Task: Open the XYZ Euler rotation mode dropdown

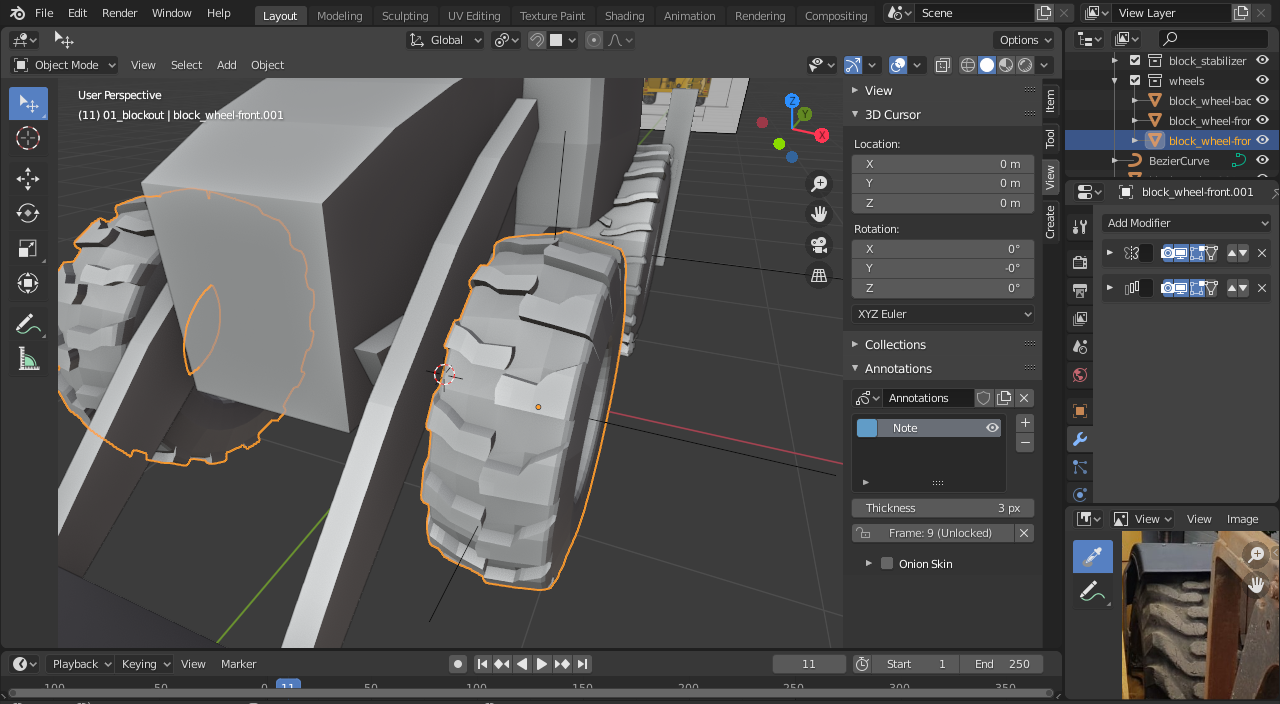Action: [943, 314]
